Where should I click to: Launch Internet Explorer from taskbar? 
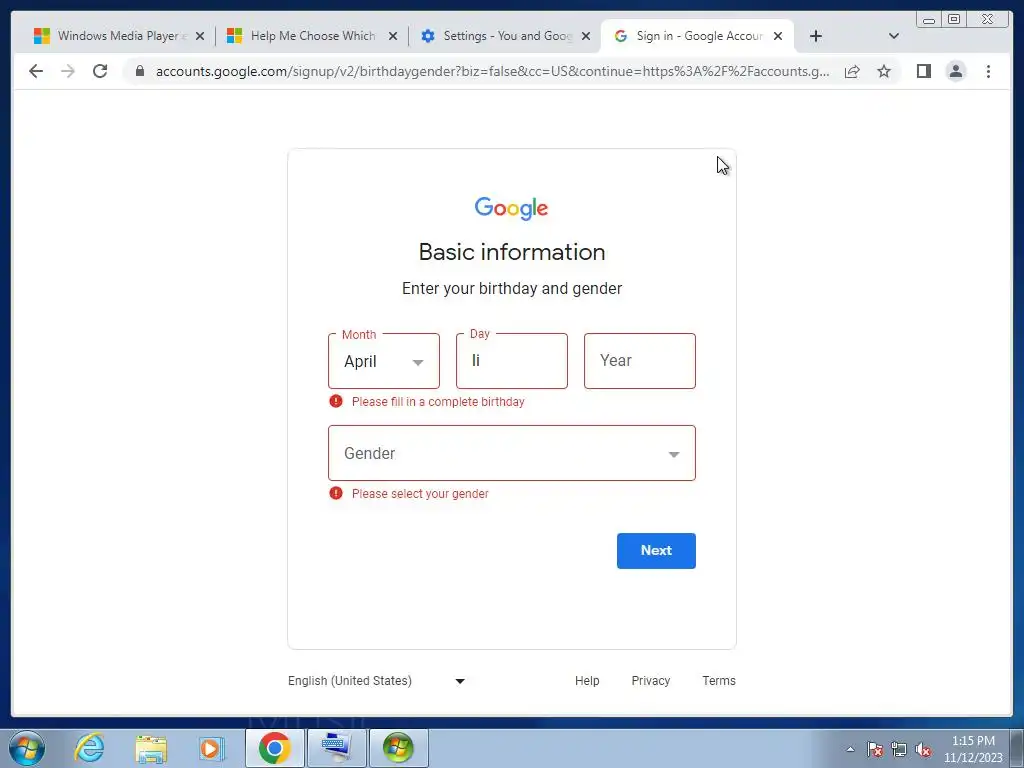click(89, 748)
